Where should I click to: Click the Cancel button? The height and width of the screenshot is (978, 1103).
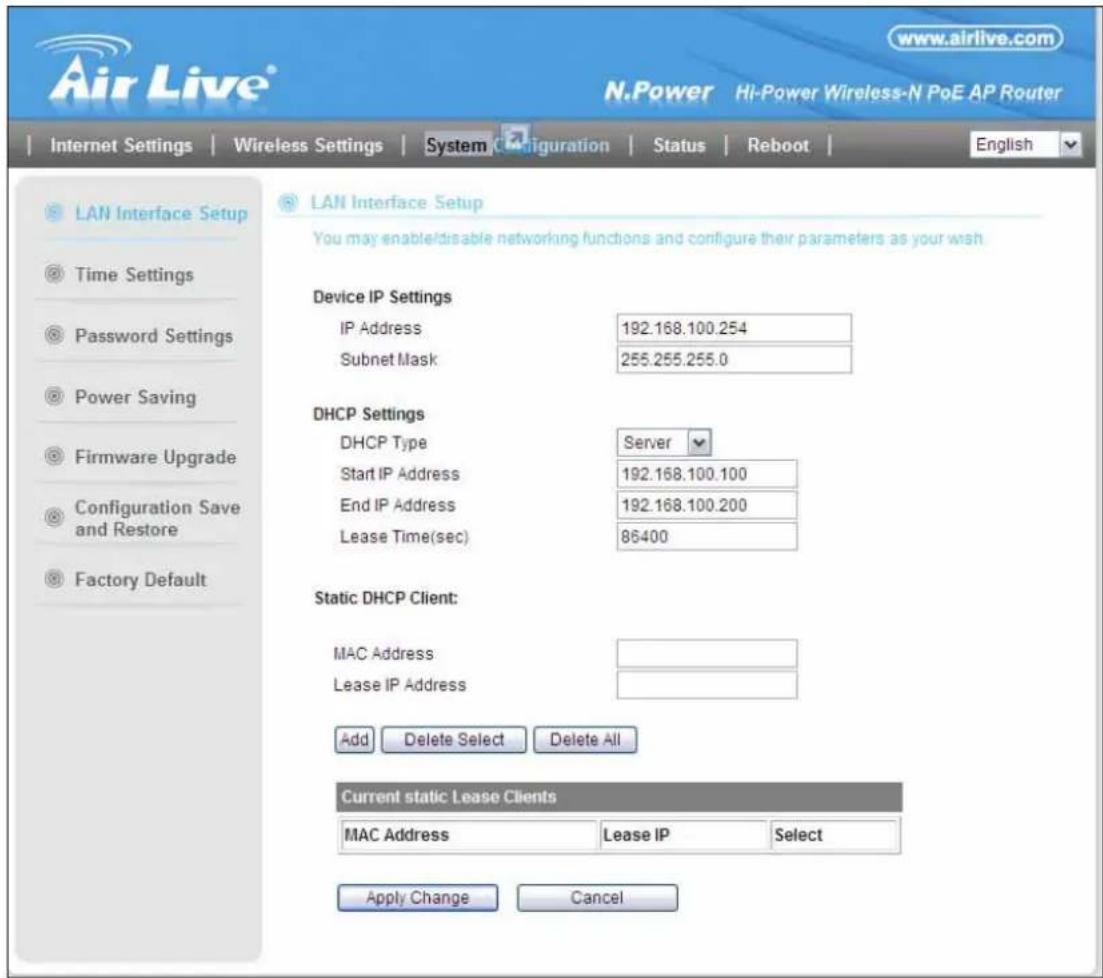[x=597, y=898]
